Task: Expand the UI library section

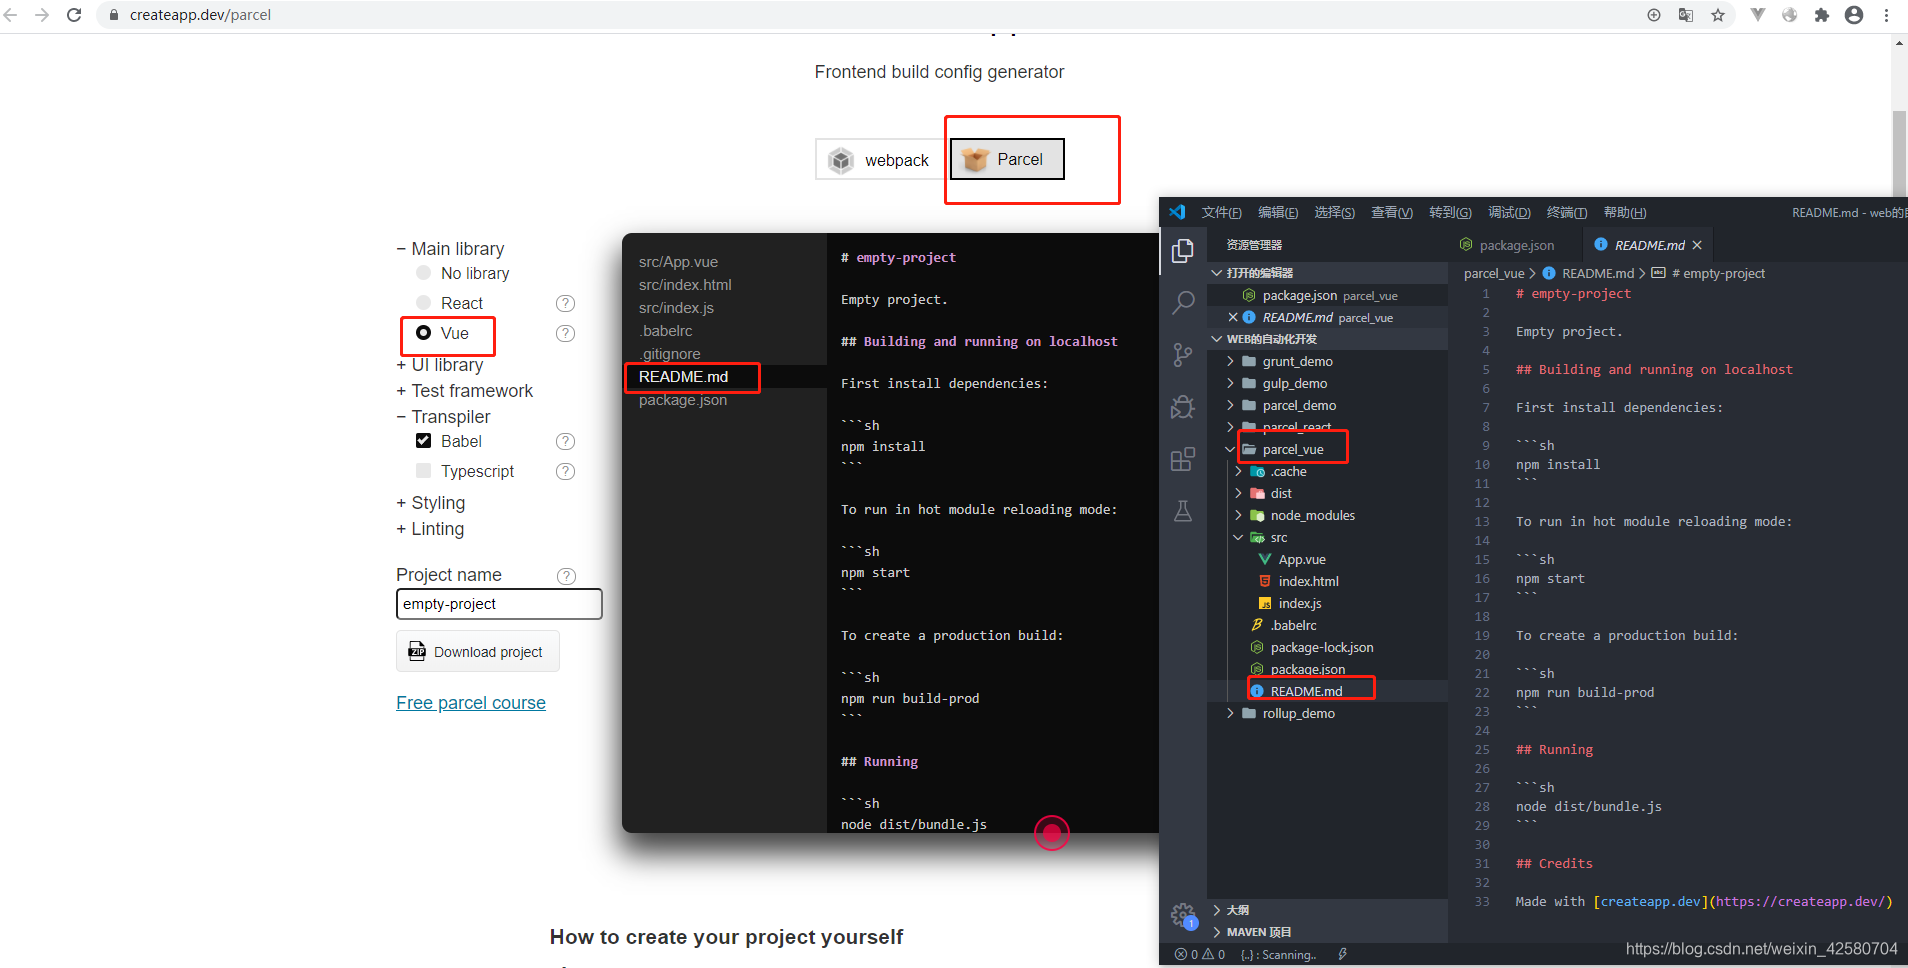Action: pyautogui.click(x=440, y=365)
